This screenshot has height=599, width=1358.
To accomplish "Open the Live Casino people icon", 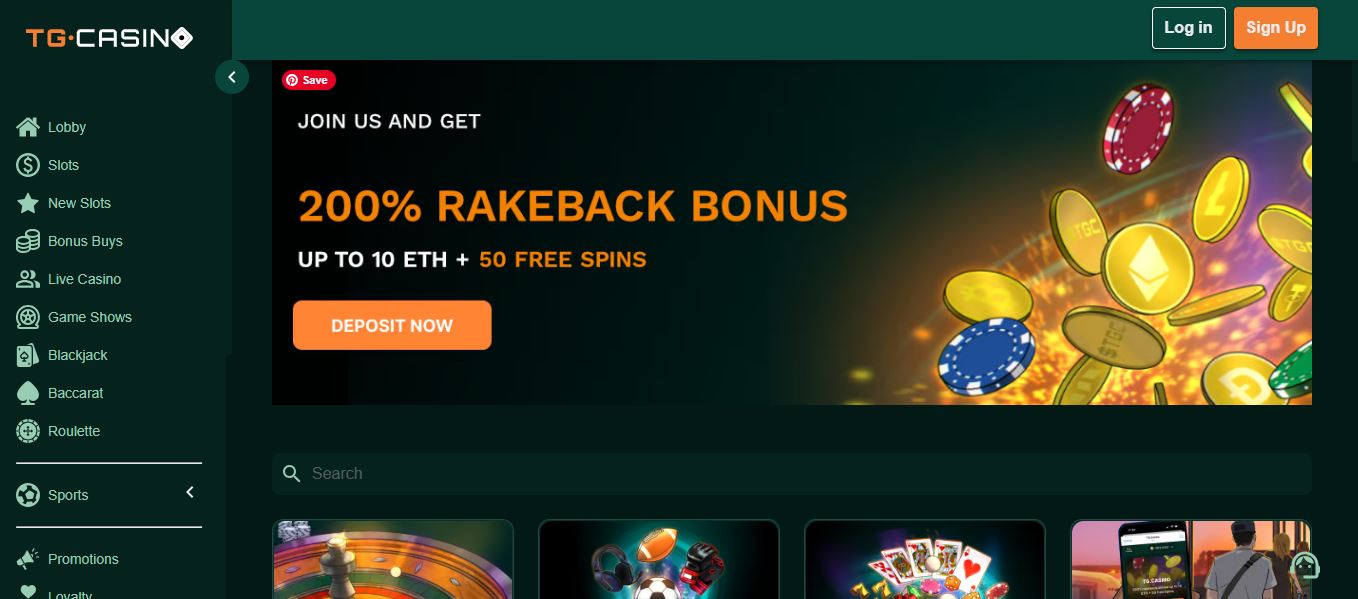I will pos(28,279).
